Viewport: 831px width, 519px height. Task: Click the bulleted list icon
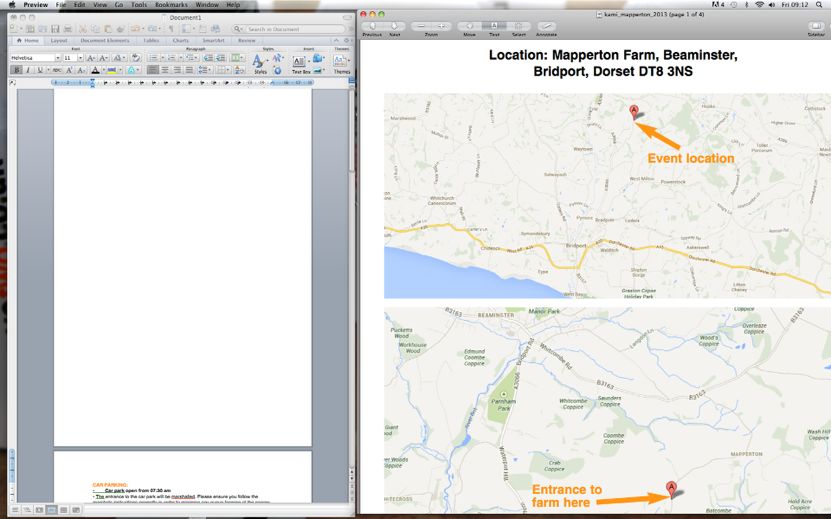(154, 58)
